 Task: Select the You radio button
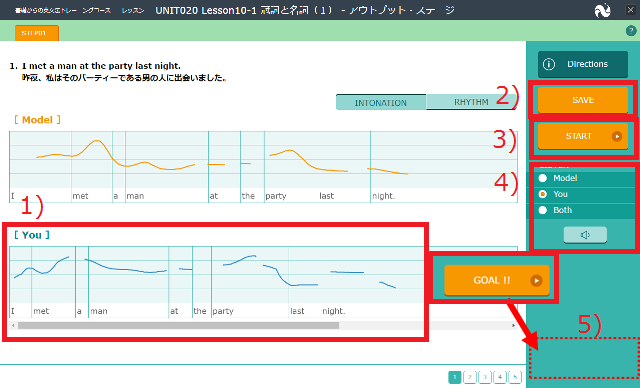[x=543, y=194]
